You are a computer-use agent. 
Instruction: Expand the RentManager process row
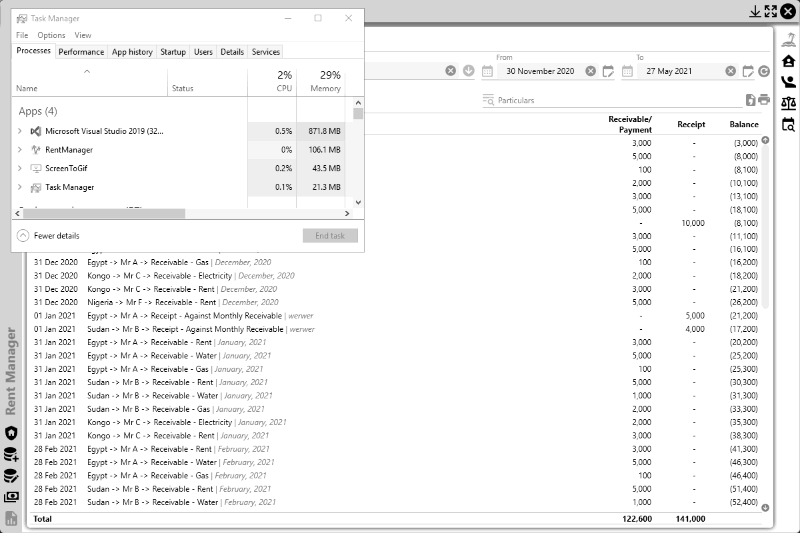coord(20,149)
